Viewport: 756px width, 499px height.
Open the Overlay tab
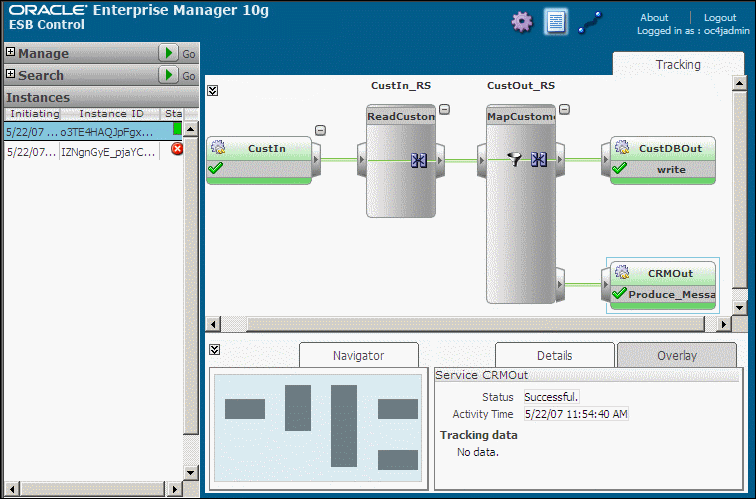tap(677, 355)
